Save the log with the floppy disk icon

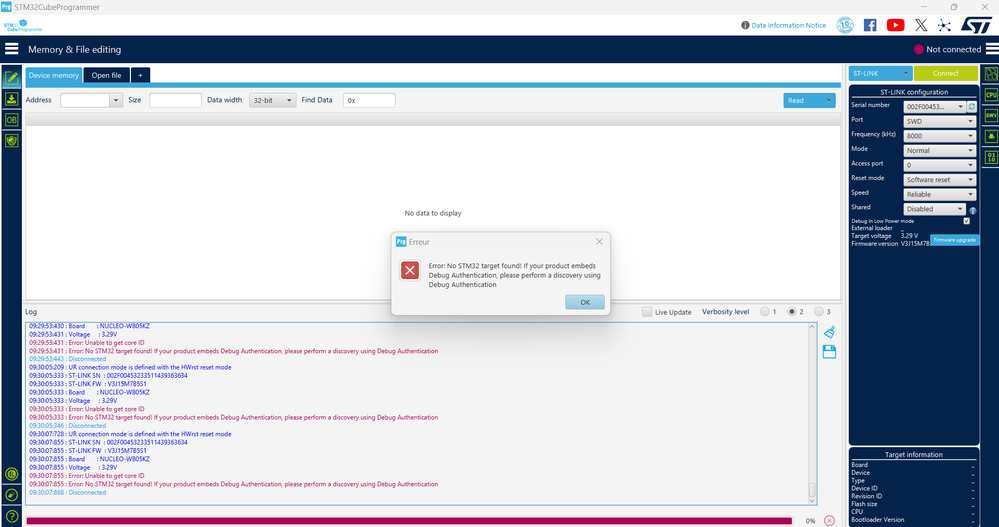(x=829, y=352)
